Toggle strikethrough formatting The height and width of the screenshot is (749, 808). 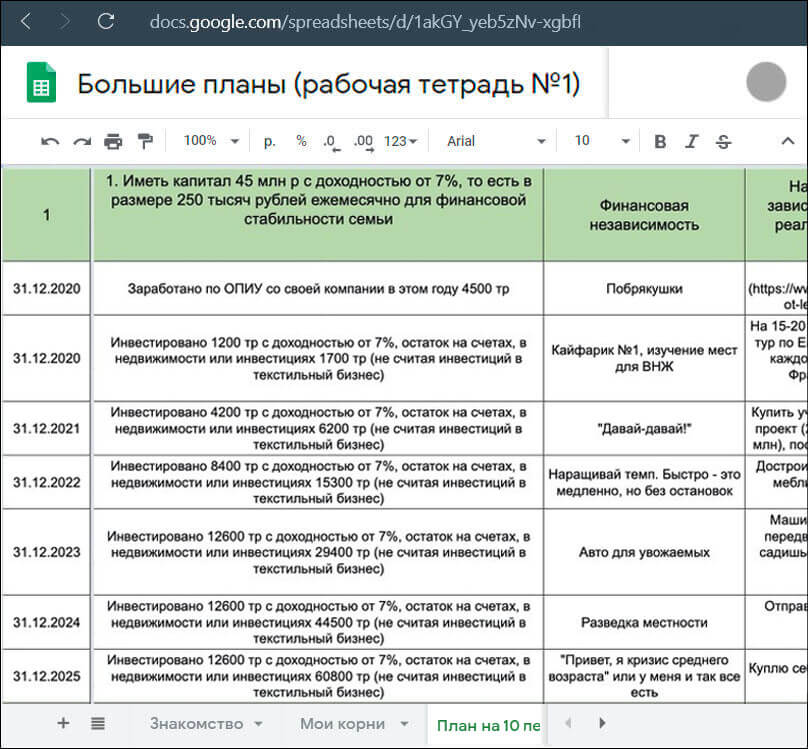pos(723,141)
